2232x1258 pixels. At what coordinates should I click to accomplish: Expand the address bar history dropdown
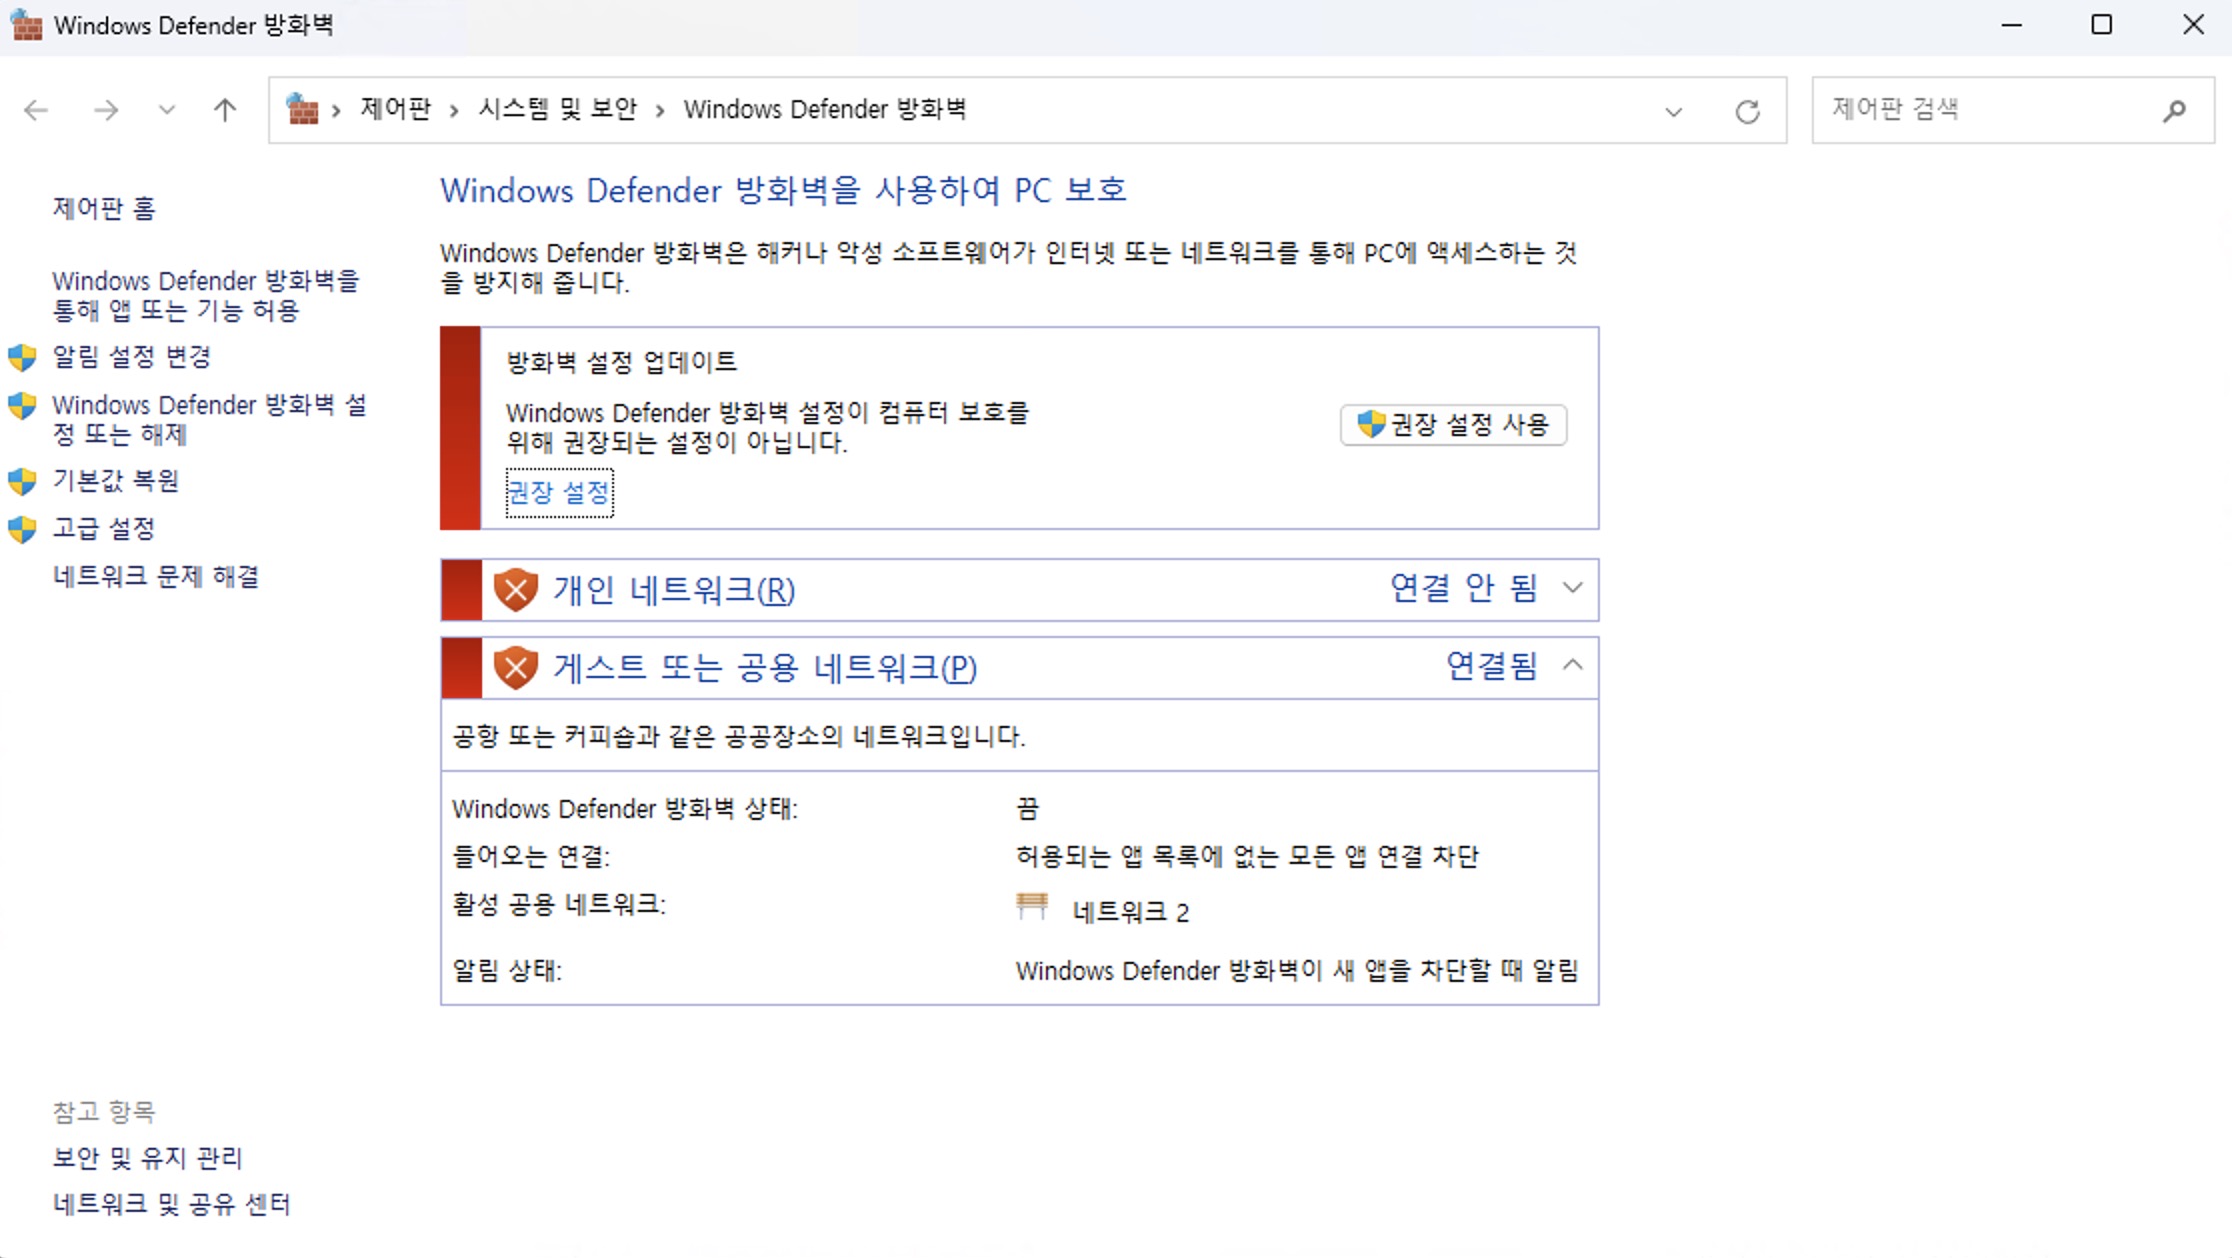(1673, 111)
